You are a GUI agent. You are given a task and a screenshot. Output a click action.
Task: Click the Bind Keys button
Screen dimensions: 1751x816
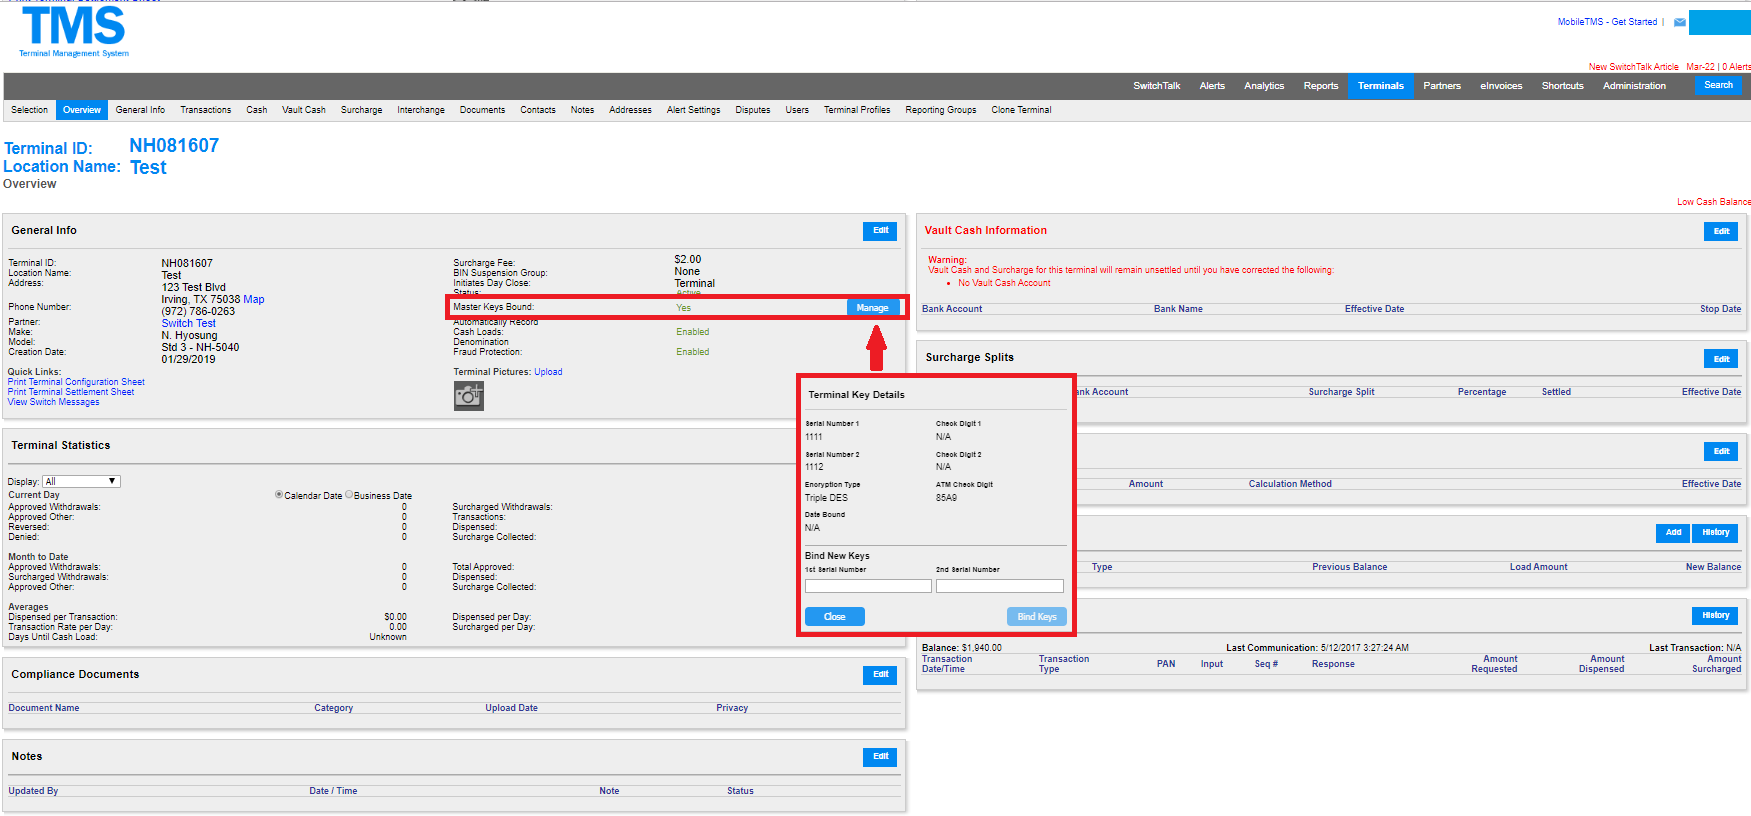click(x=1037, y=617)
